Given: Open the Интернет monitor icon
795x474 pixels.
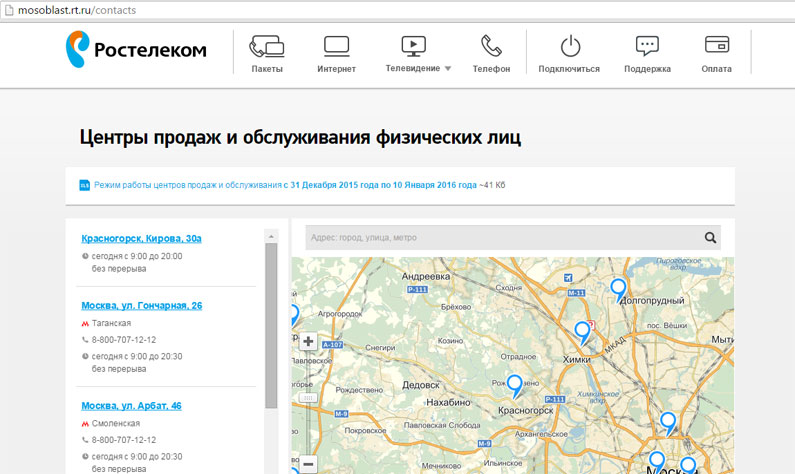Looking at the screenshot, I should coord(336,46).
